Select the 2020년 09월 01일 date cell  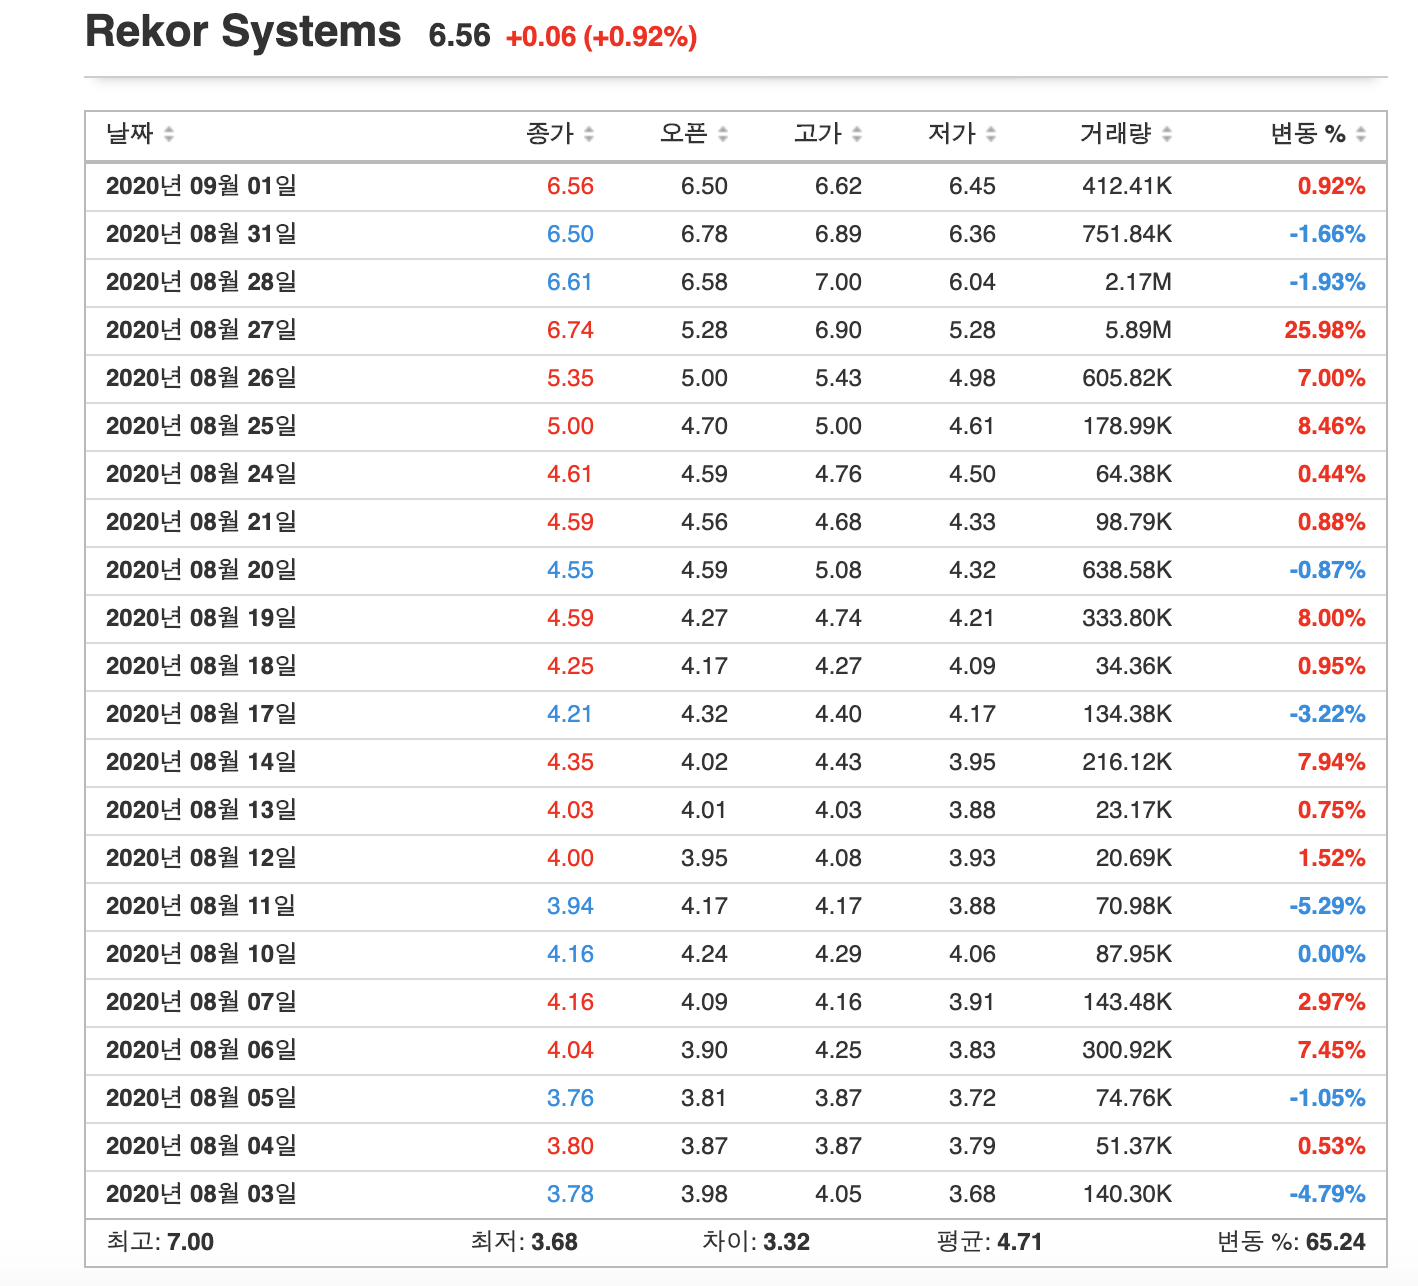coord(201,186)
